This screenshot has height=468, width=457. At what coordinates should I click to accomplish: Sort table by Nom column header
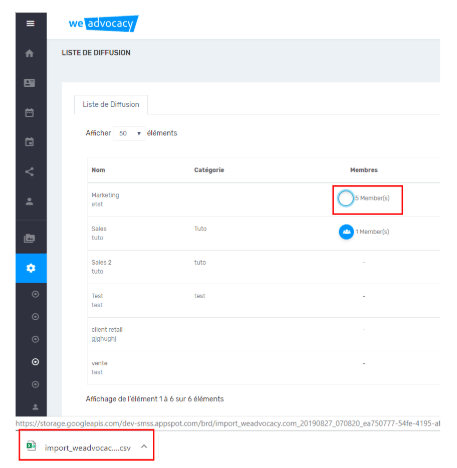98,170
